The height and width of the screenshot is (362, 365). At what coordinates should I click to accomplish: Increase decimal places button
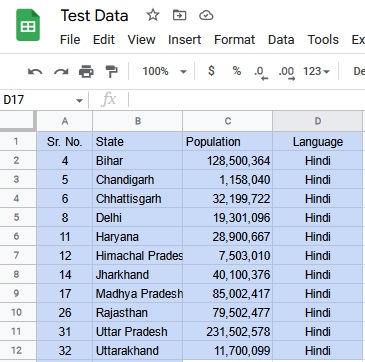point(287,73)
